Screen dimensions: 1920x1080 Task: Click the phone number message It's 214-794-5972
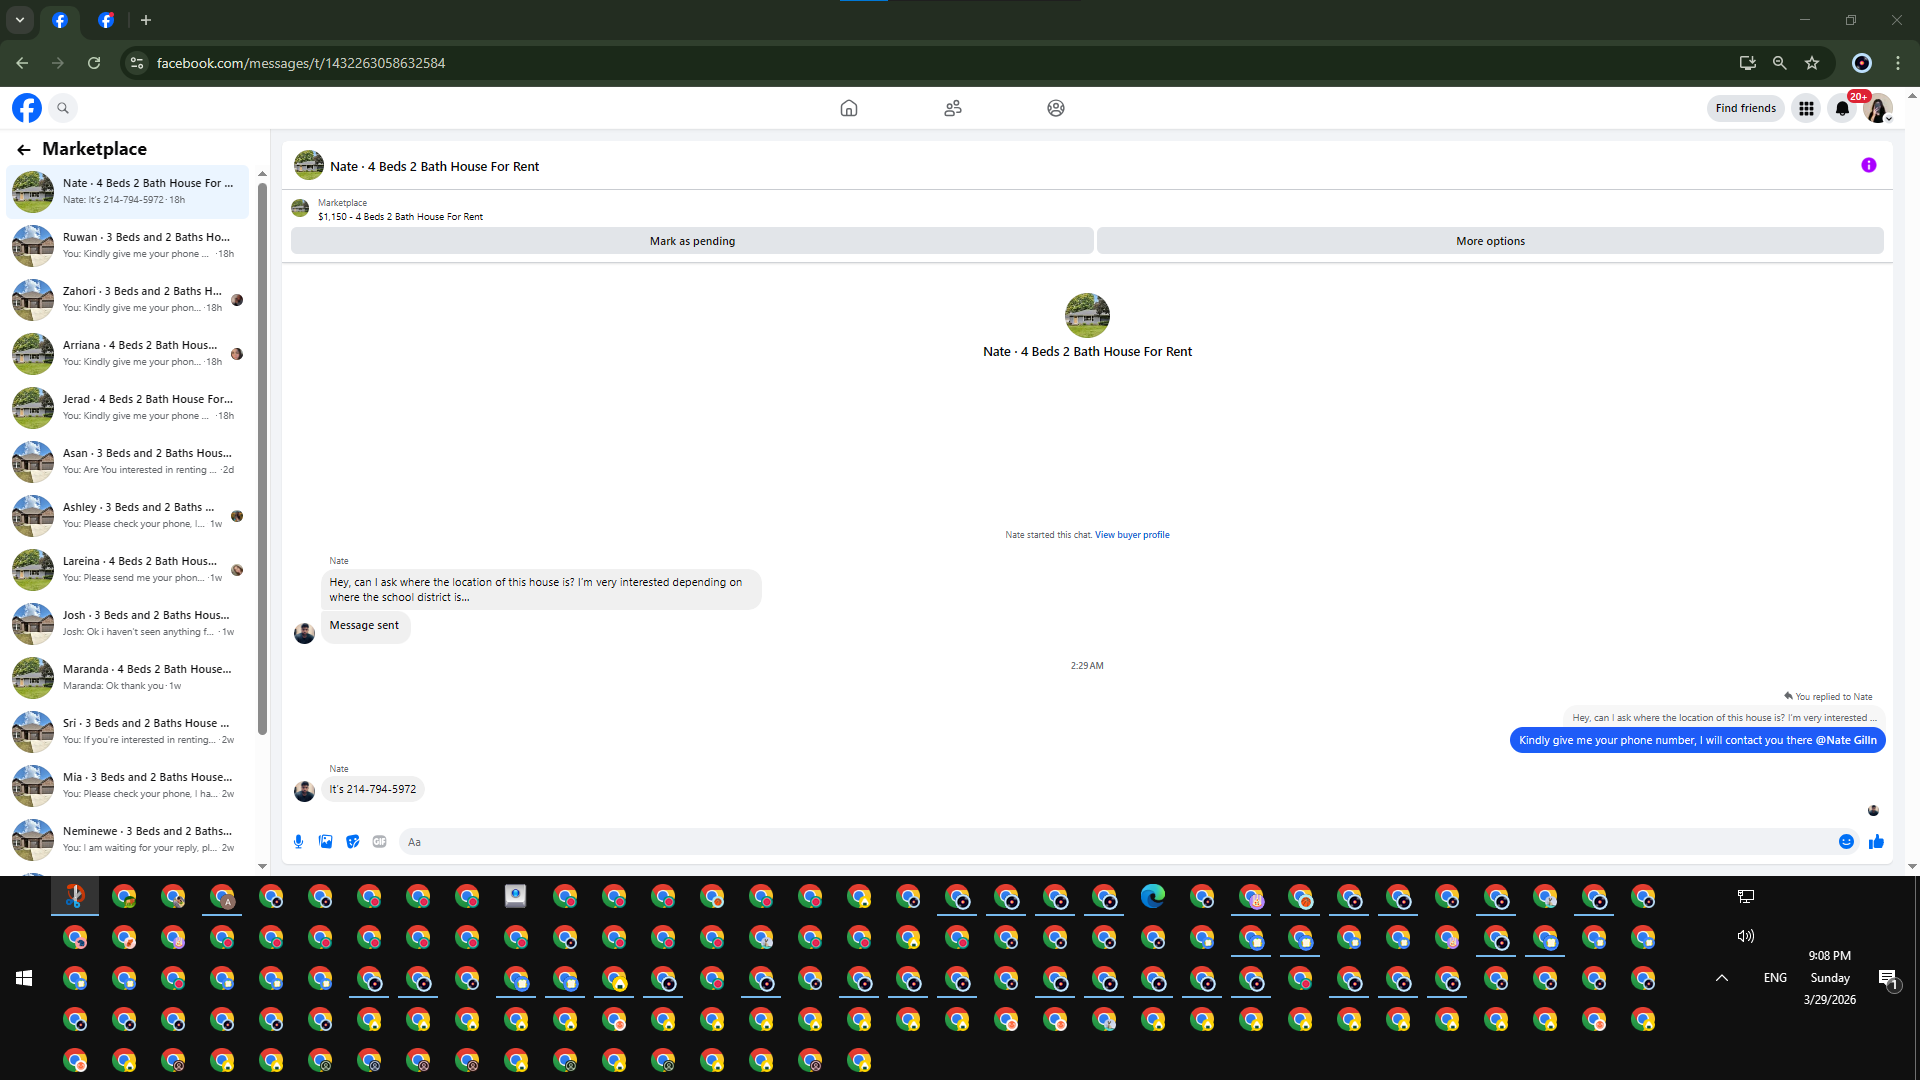373,789
